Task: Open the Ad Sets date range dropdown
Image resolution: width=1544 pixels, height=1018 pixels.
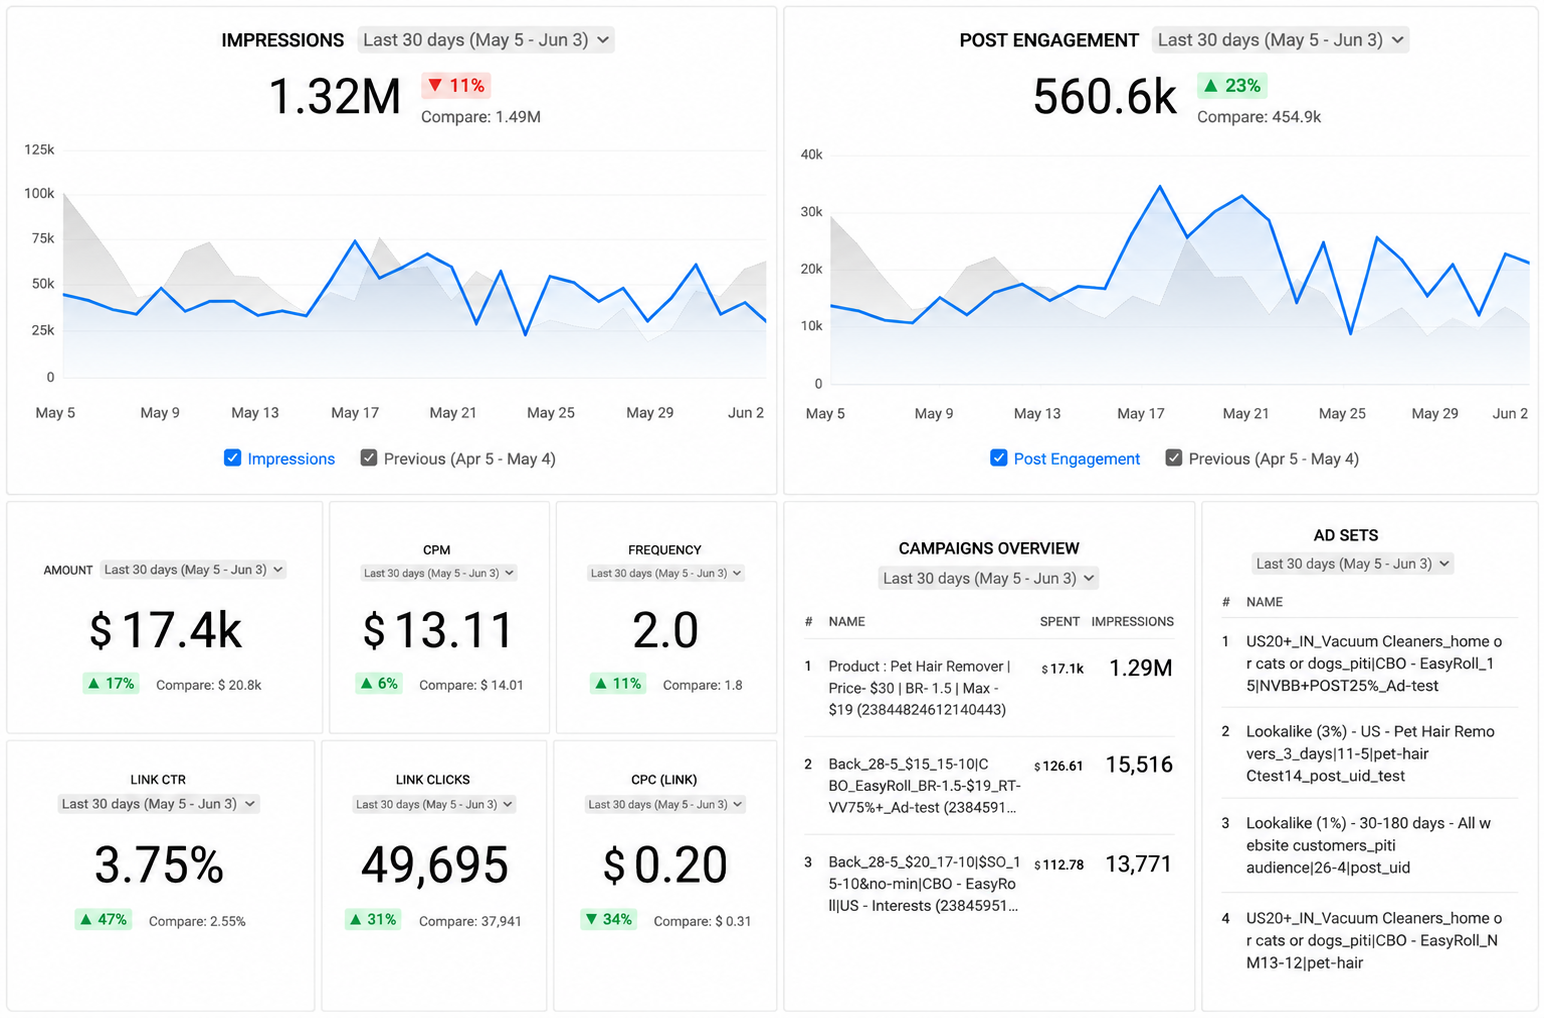Action: (1353, 564)
